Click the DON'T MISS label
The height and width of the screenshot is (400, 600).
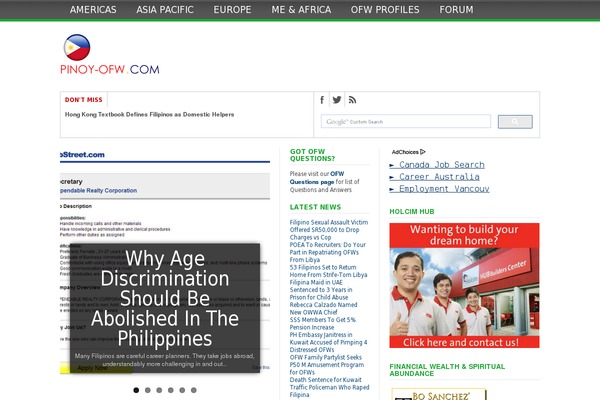[x=84, y=100]
